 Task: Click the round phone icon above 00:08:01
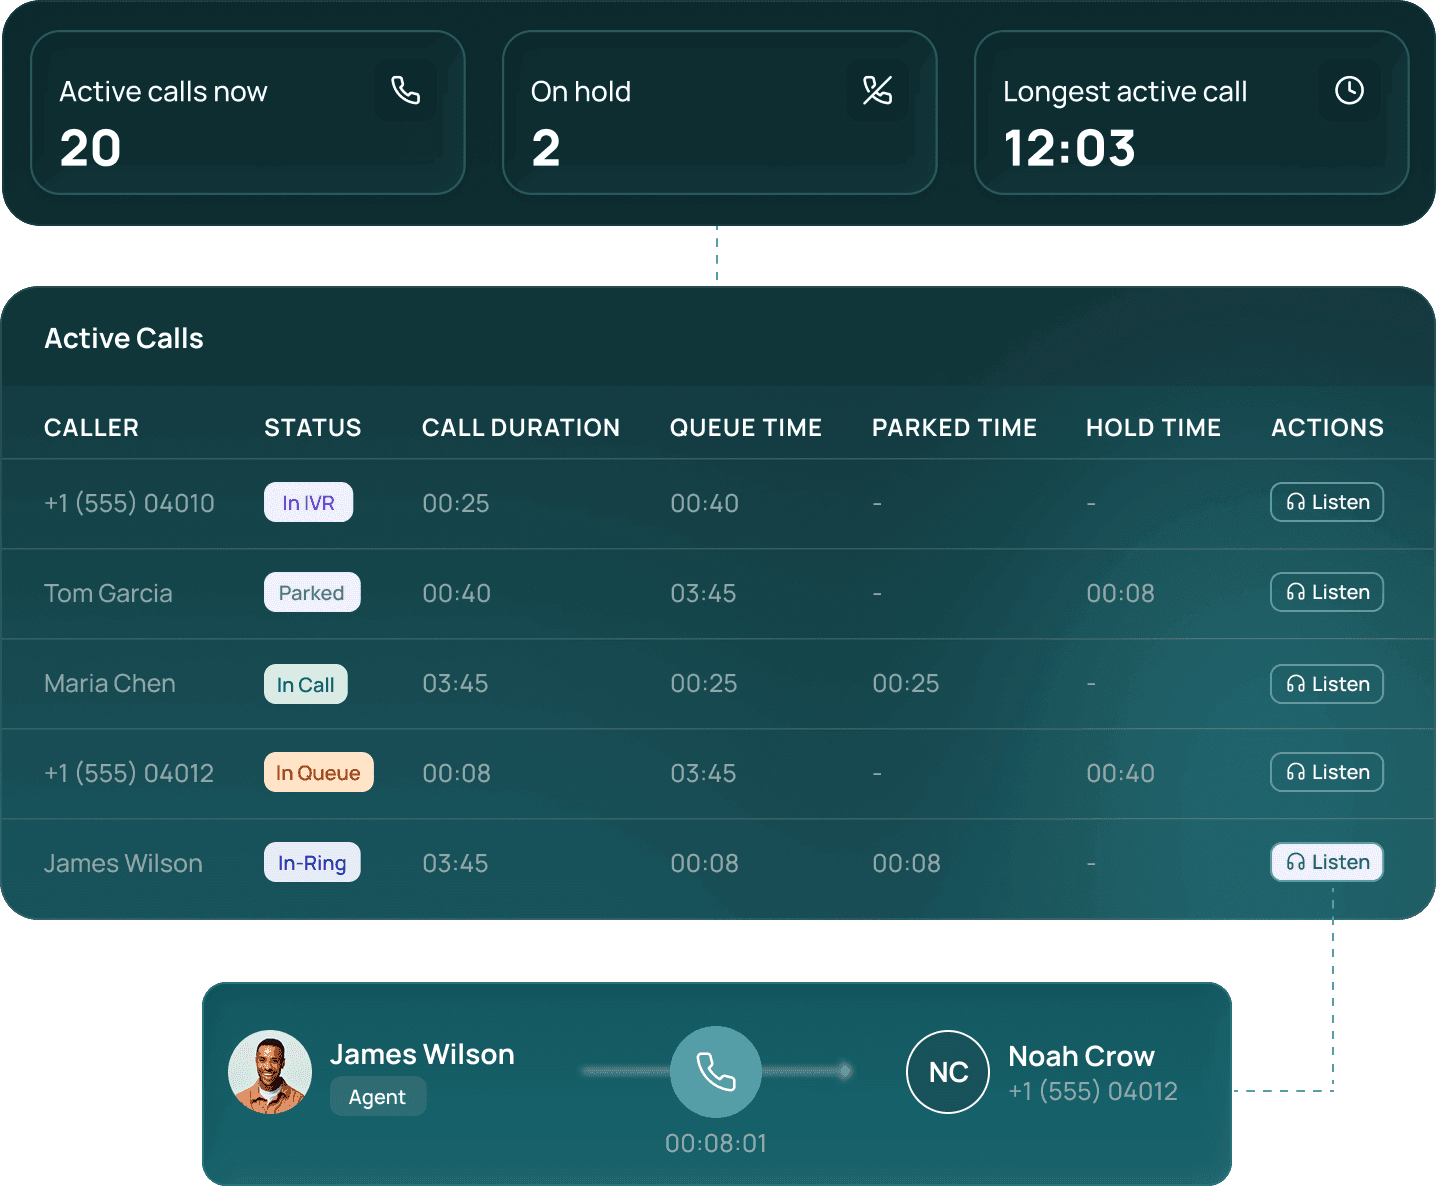coord(716,1072)
